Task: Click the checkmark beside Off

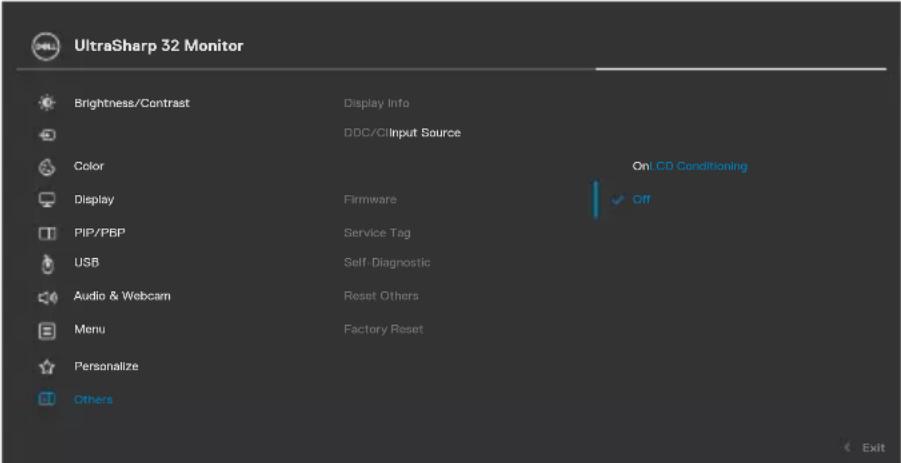Action: click(618, 200)
